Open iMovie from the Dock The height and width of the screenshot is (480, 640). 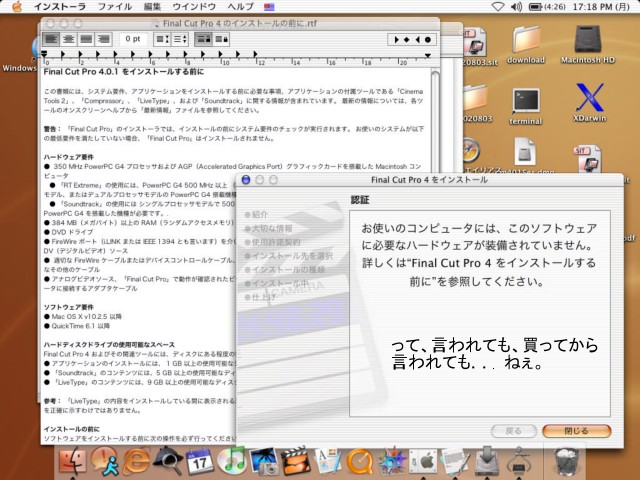[296, 460]
